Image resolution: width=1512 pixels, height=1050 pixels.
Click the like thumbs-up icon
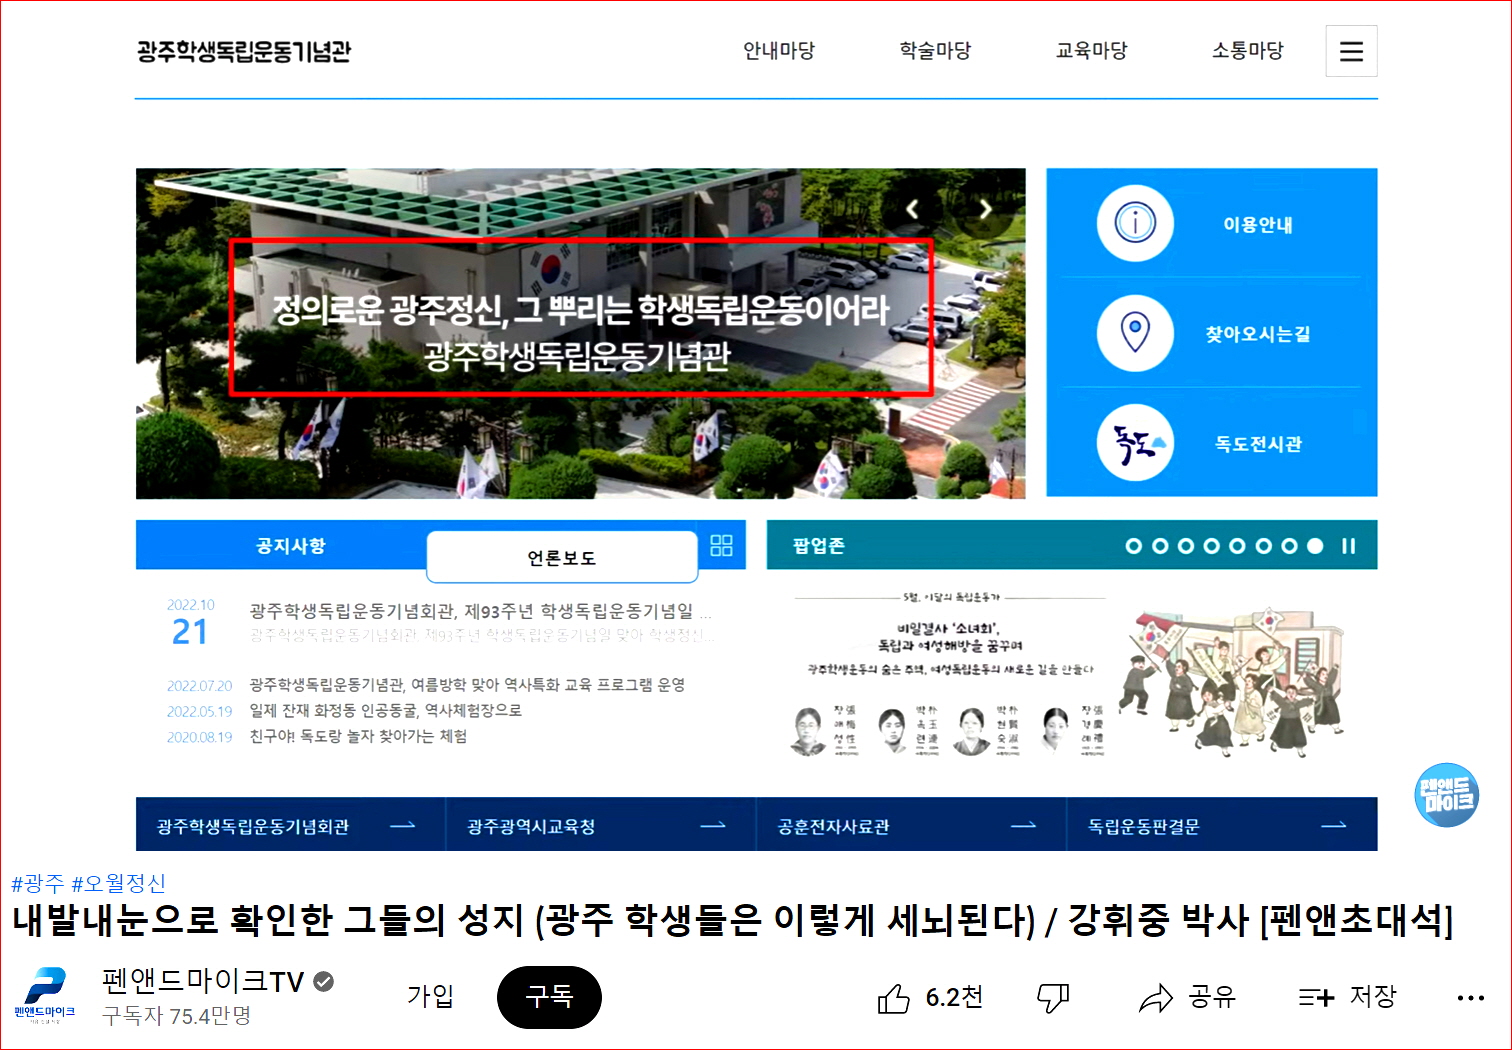pyautogui.click(x=893, y=998)
